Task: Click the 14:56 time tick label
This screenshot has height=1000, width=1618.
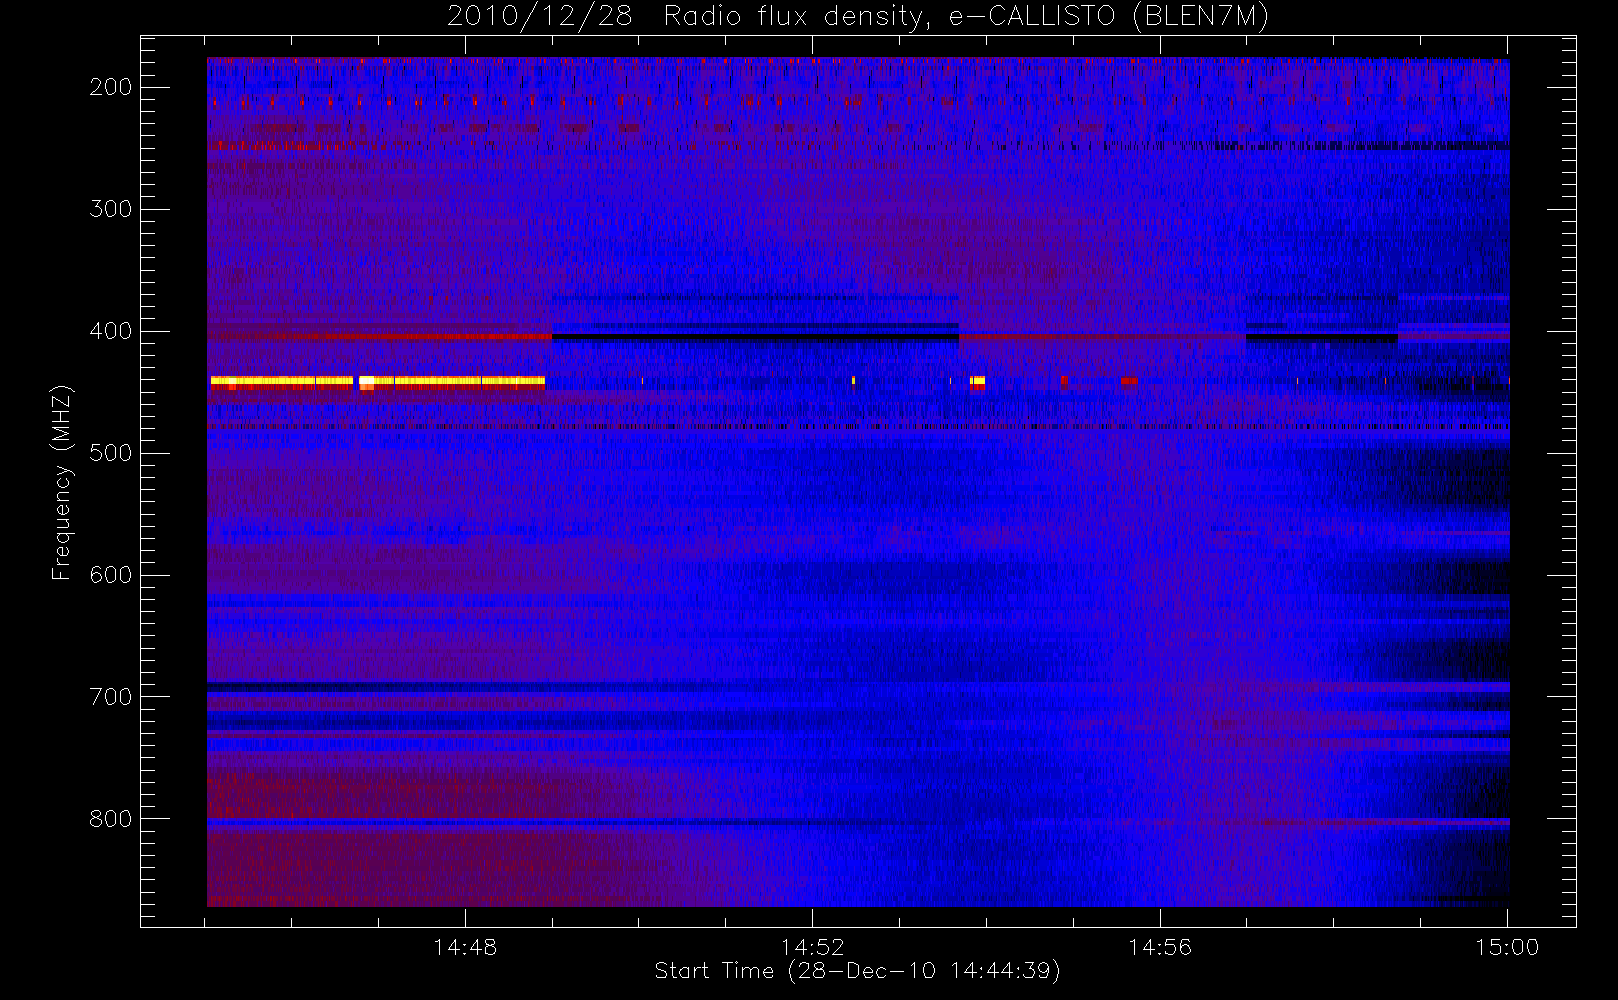Action: point(1160,947)
